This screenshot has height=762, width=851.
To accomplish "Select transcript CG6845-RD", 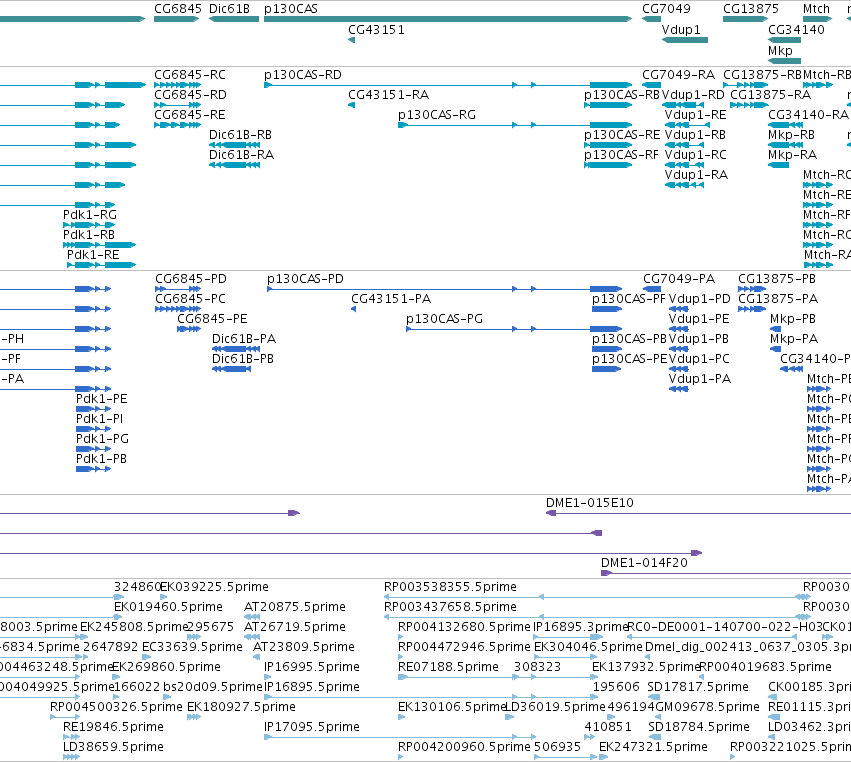I will pos(190,94).
